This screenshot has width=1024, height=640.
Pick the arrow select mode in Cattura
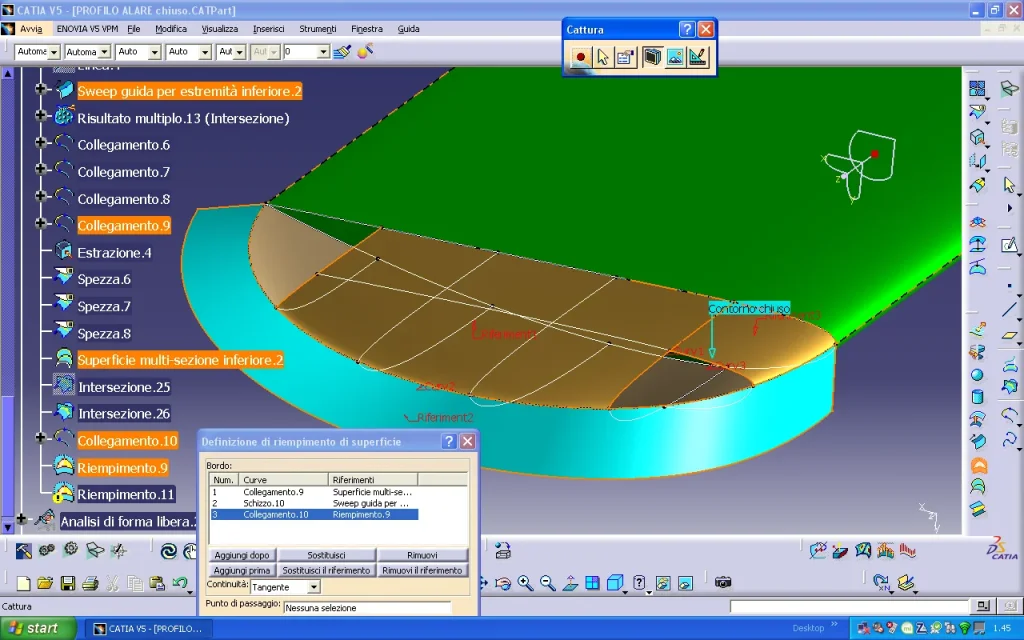point(602,57)
